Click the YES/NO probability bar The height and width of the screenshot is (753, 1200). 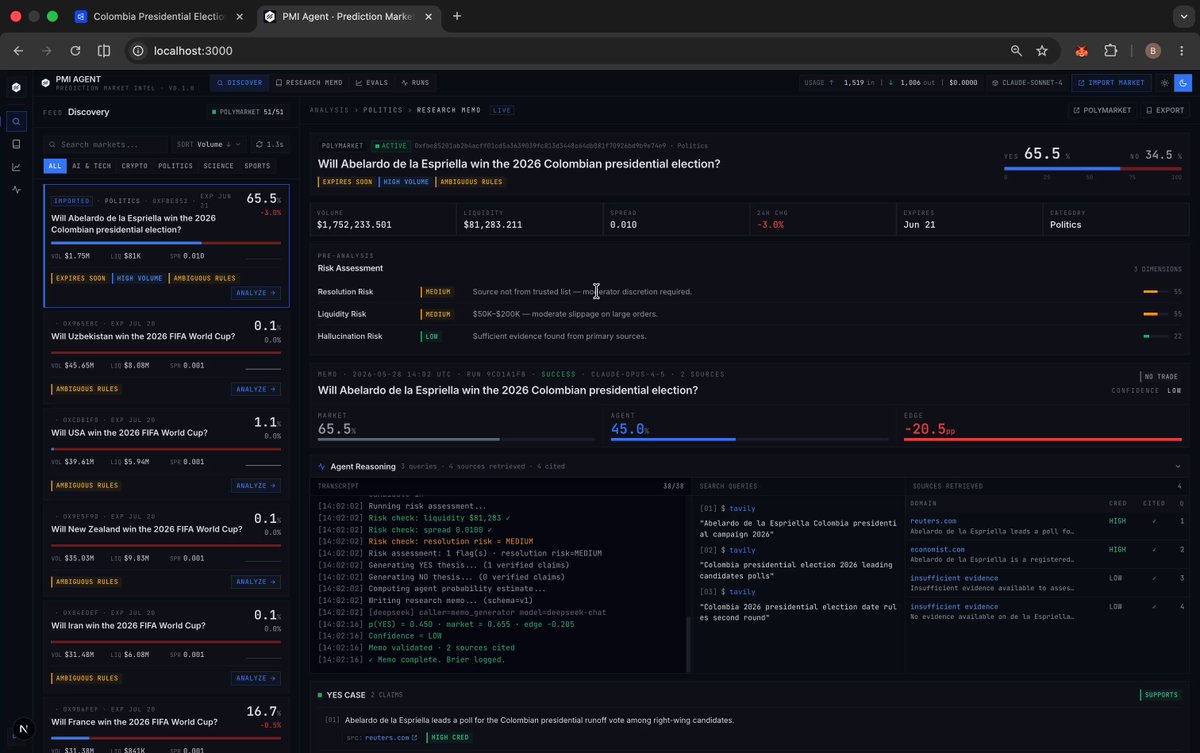pyautogui.click(x=1093, y=169)
